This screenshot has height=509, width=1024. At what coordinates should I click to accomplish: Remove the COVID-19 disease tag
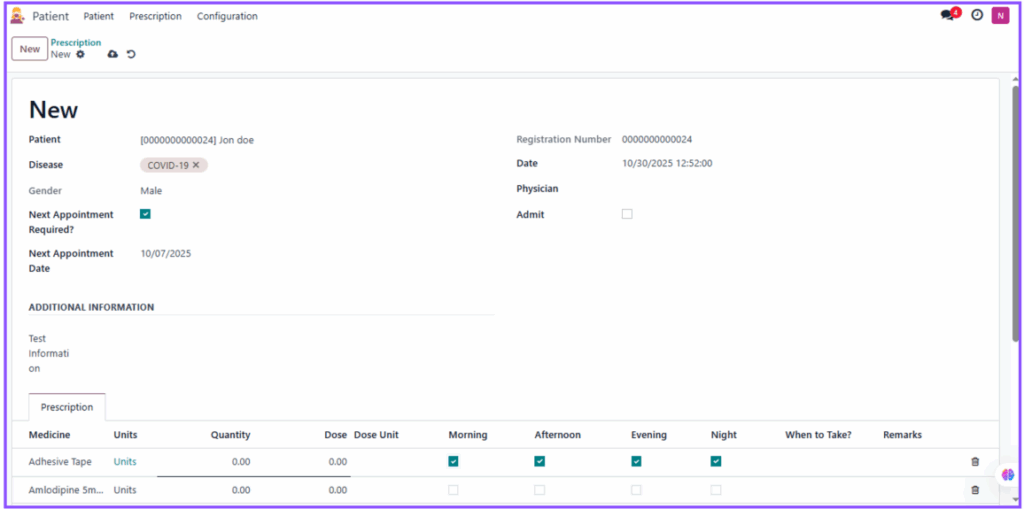click(196, 165)
